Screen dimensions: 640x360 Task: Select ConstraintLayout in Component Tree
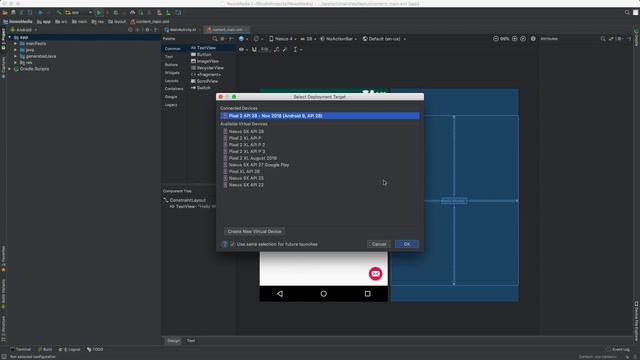pos(187,200)
